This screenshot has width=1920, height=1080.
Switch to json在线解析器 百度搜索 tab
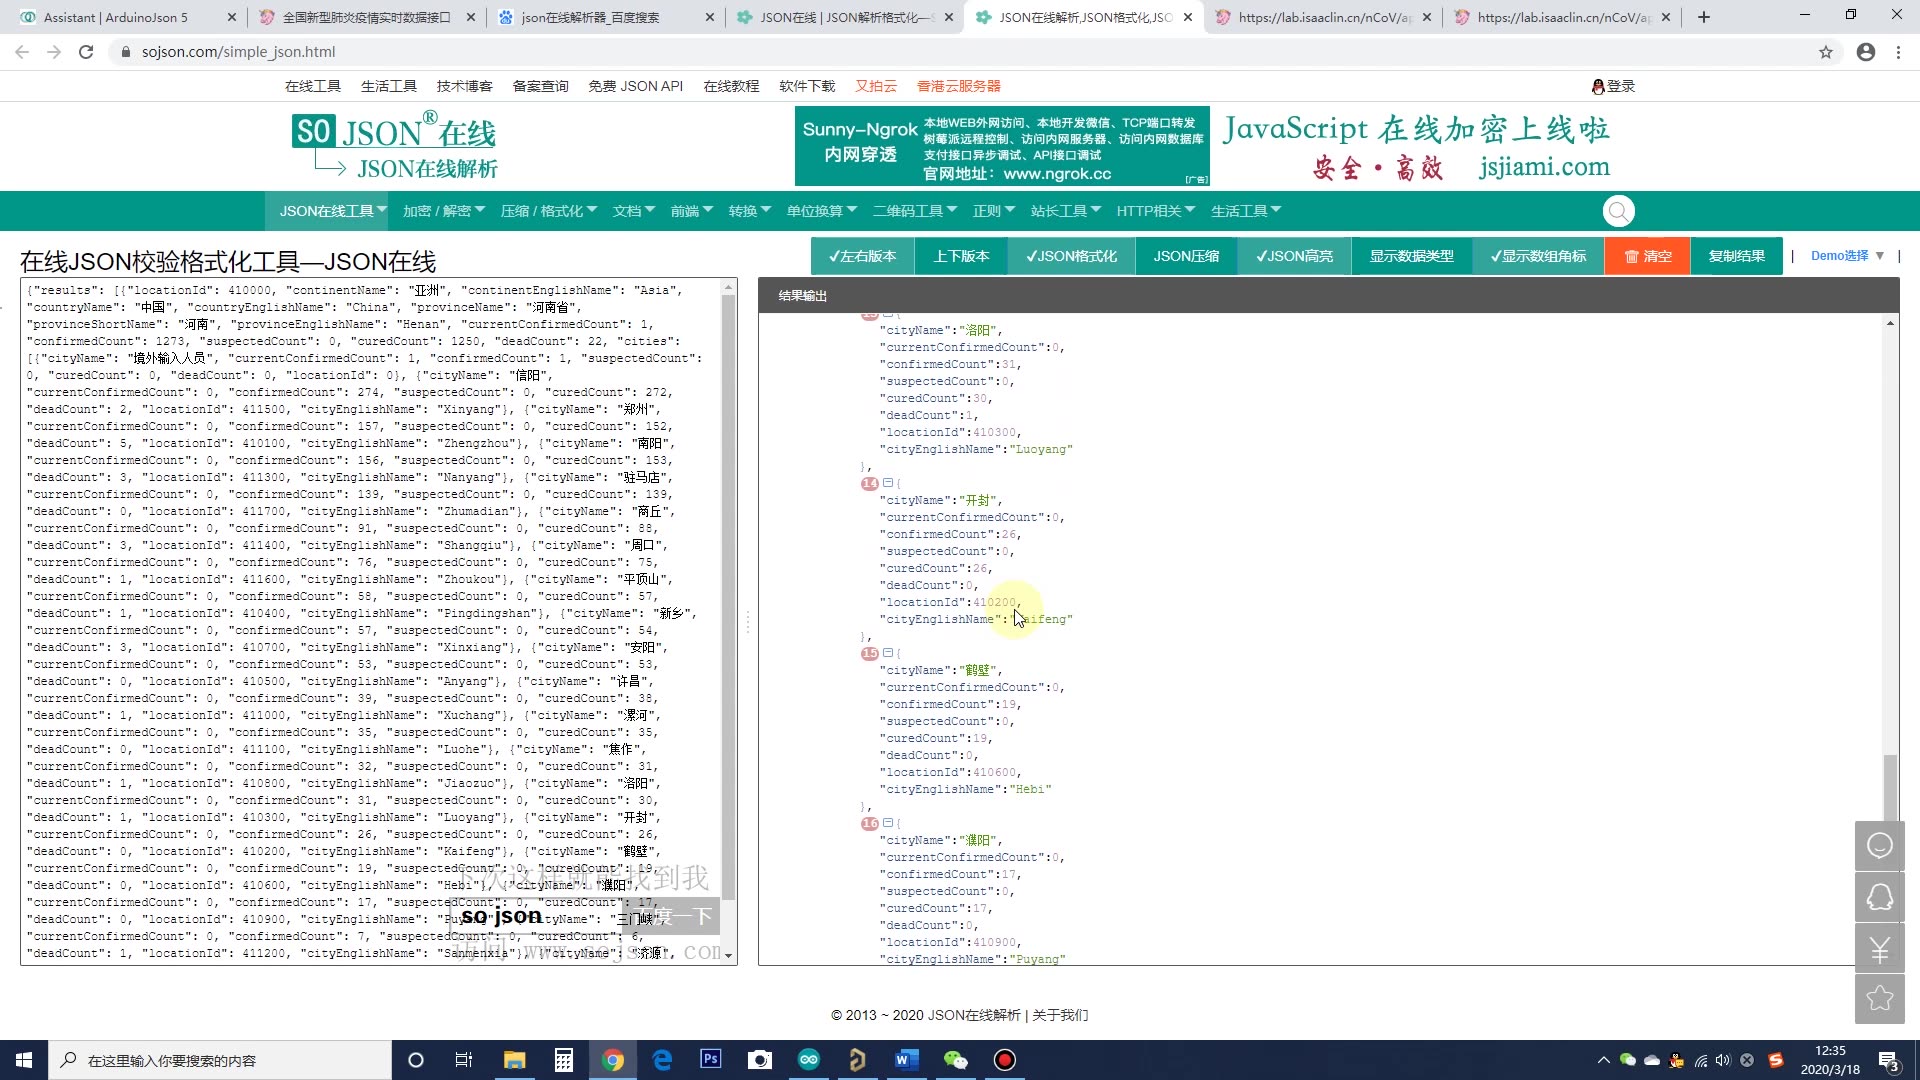(604, 17)
